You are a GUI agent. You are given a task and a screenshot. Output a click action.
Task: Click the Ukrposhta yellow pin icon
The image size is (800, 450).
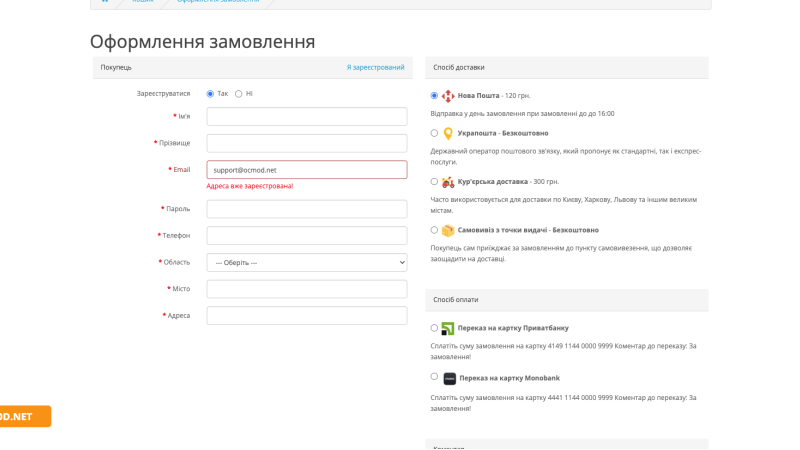coord(447,134)
